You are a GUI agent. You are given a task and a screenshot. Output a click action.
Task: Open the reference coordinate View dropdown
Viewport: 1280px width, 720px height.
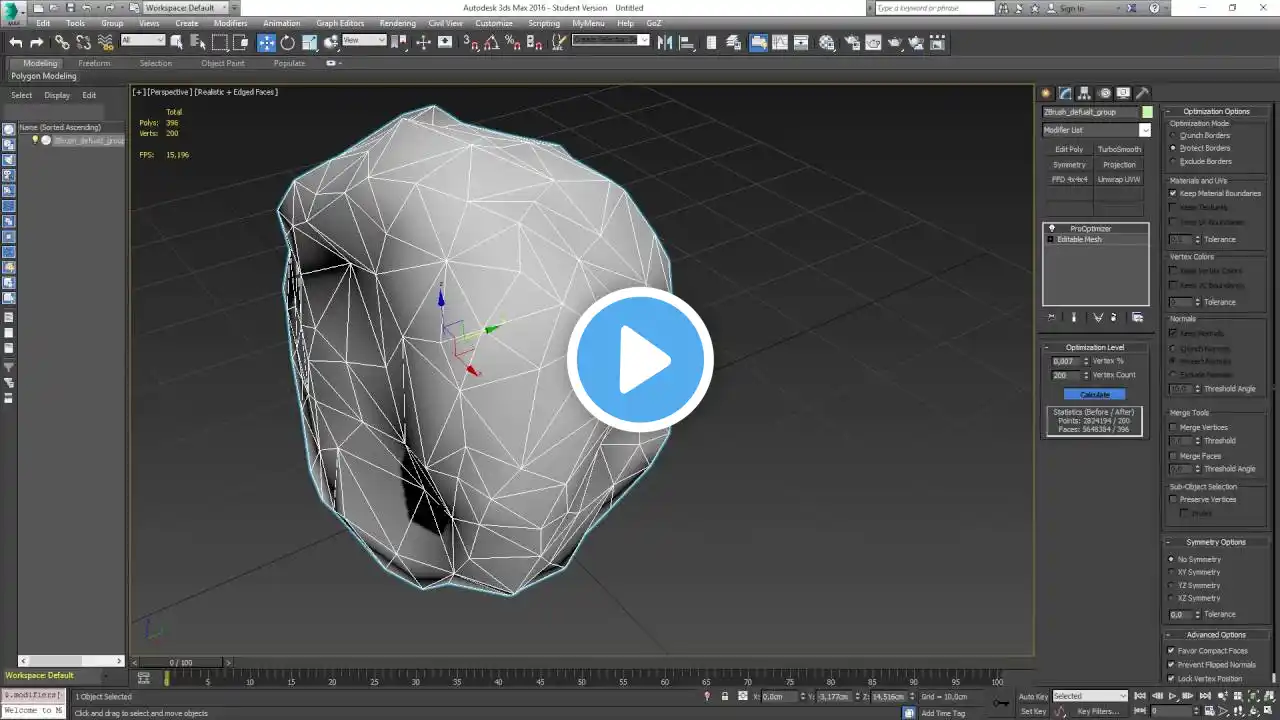pos(364,41)
